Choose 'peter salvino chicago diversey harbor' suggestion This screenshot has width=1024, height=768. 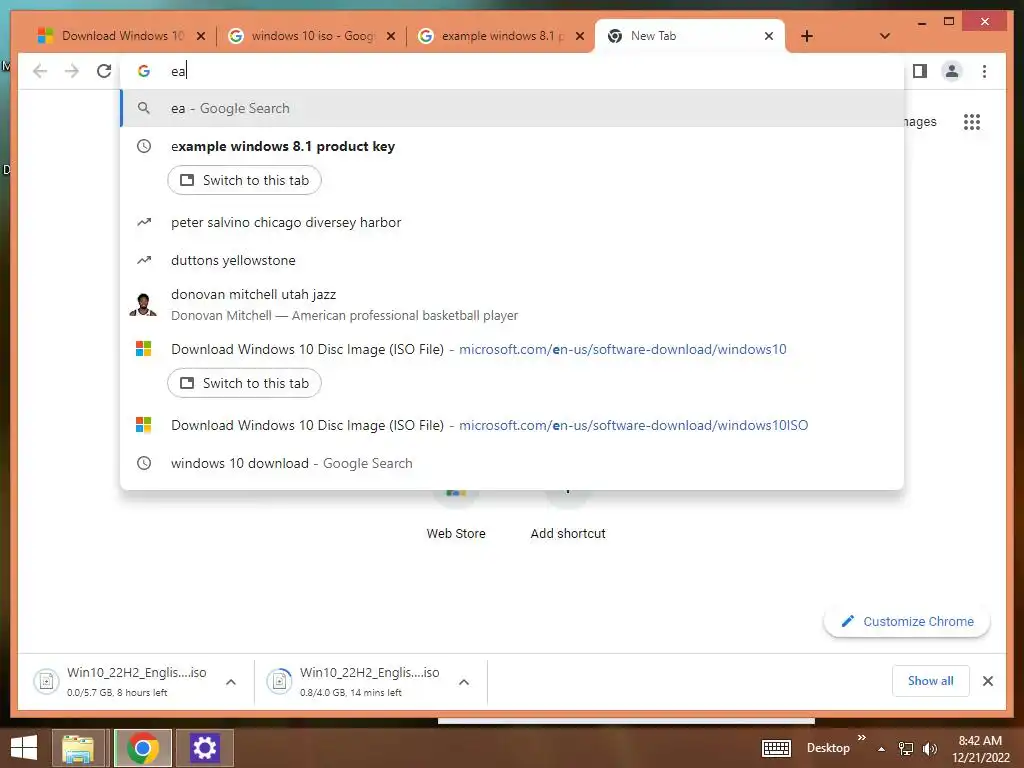pos(513,223)
